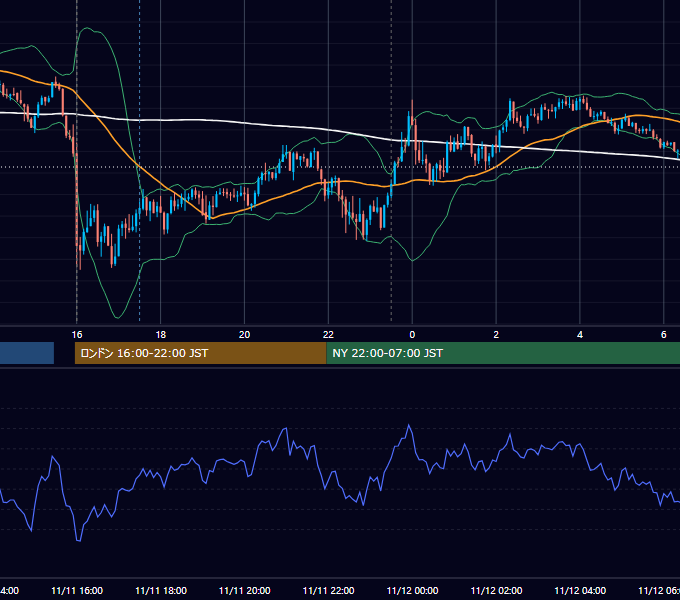Click the 11/12 02:00 label on the lower axis

[x=496, y=590]
